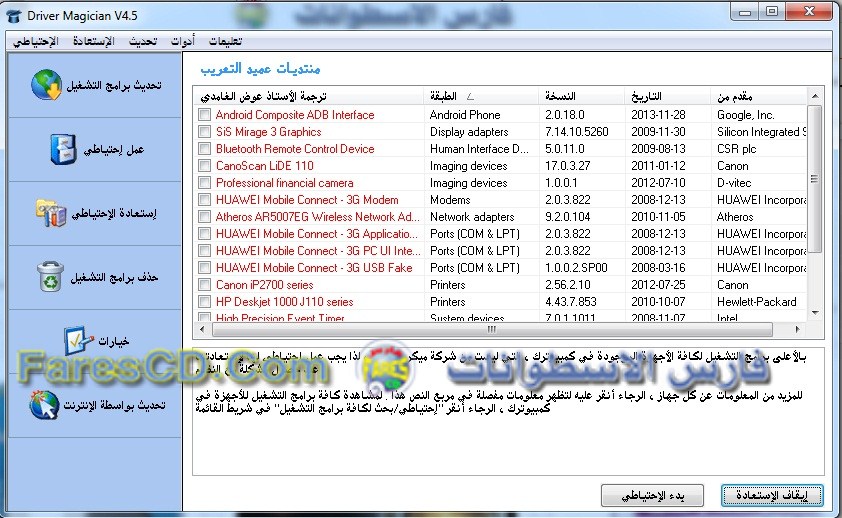The height and width of the screenshot is (518, 842).
Task: Click the globe Update Drivers sidebar icon
Action: (x=47, y=85)
